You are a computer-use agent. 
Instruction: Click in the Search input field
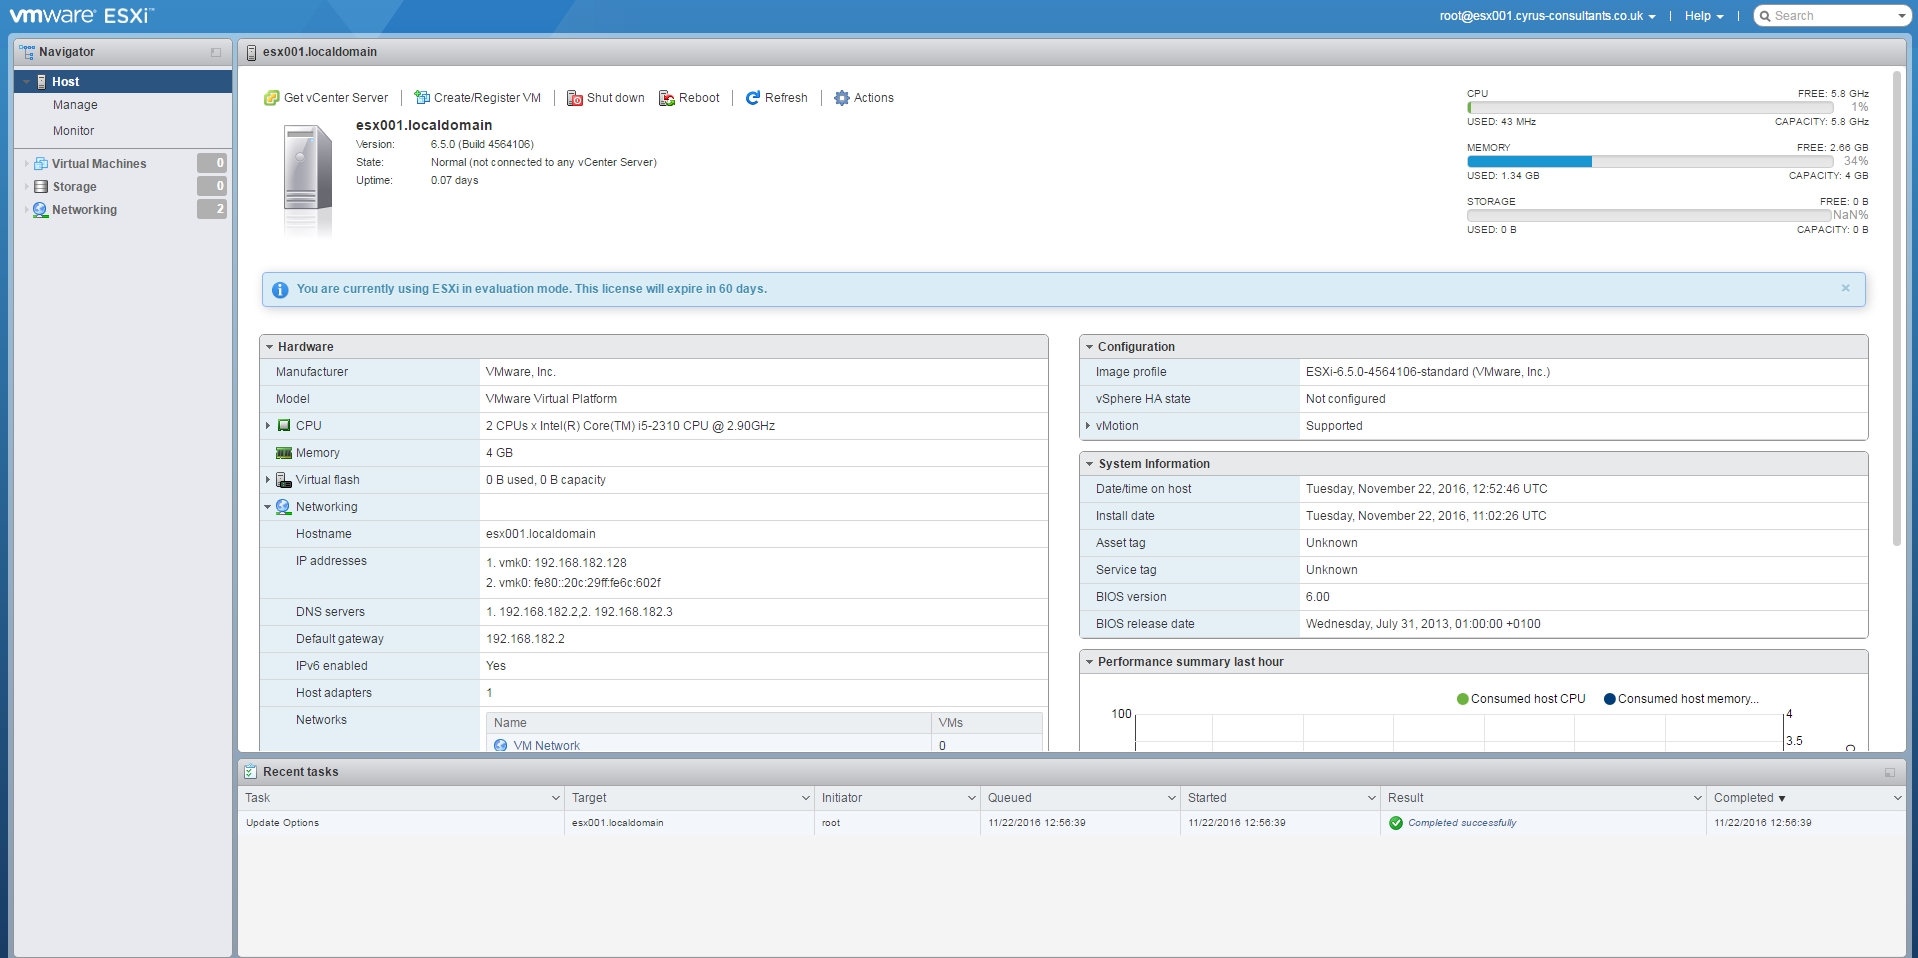pos(1833,16)
